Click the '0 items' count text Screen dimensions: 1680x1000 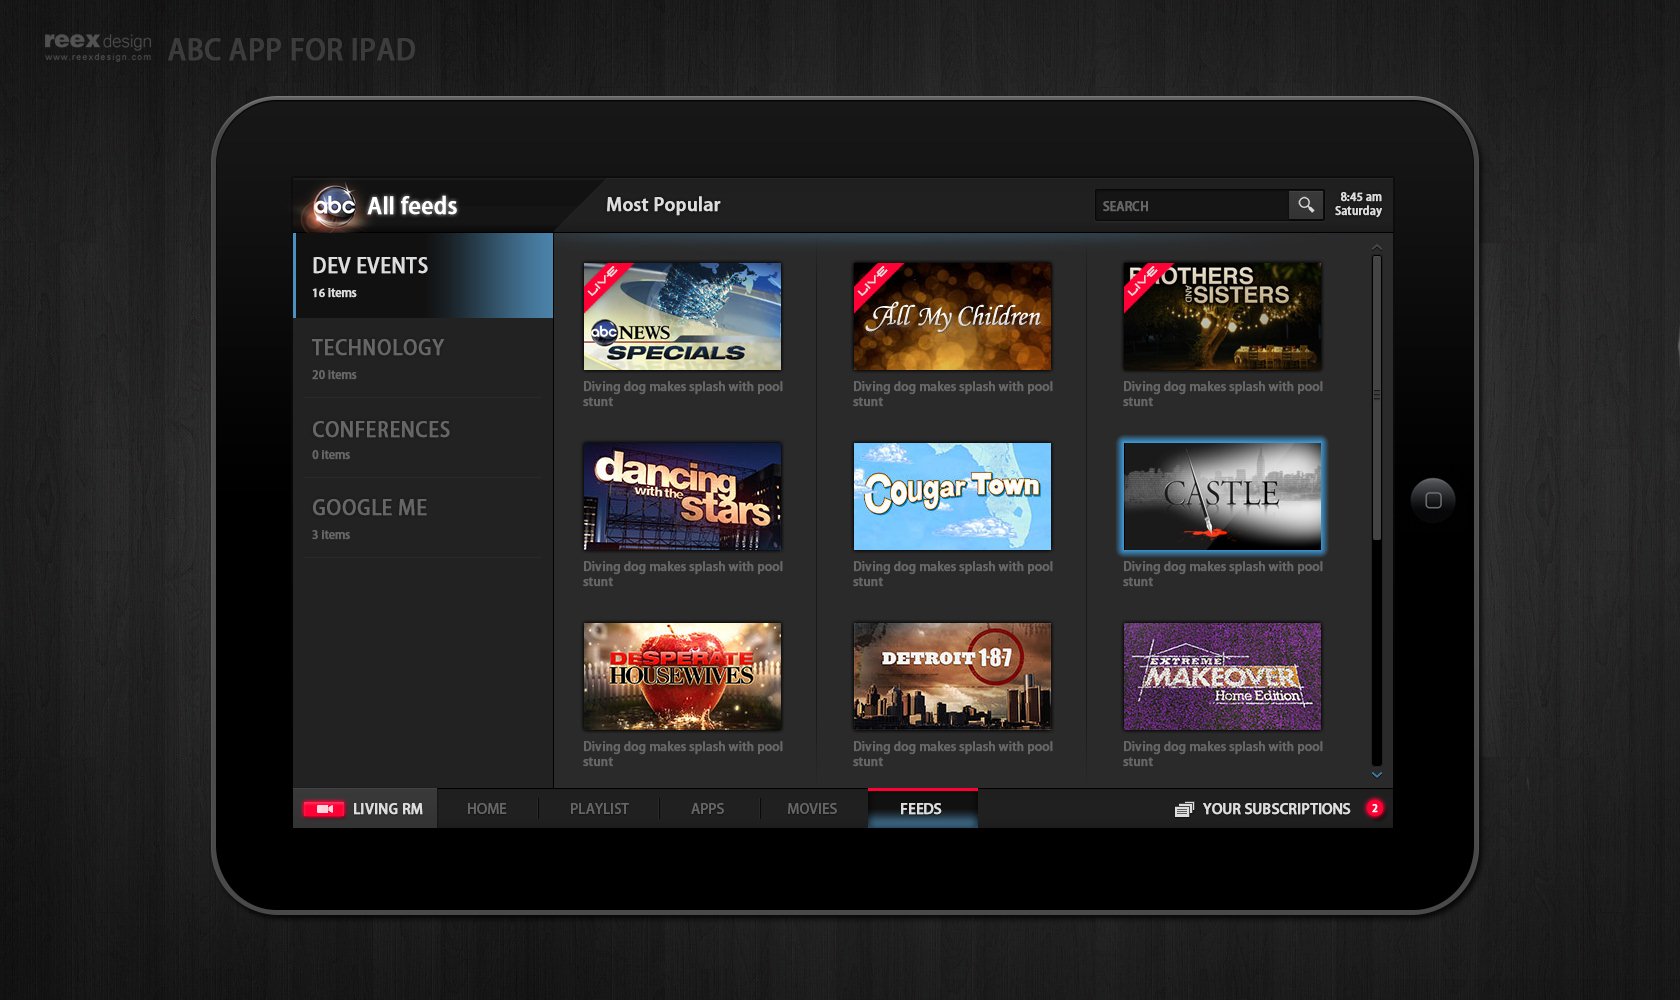click(x=331, y=455)
